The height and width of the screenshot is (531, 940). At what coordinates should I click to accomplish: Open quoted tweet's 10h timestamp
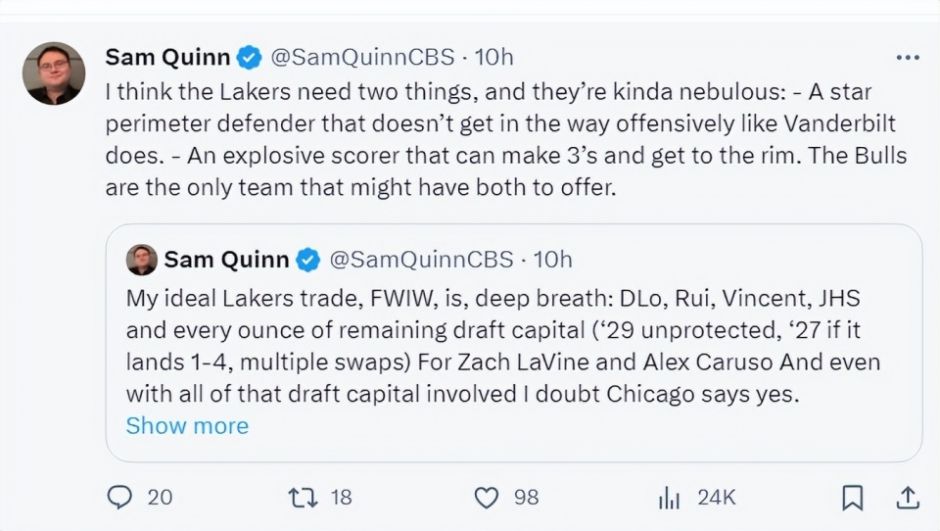(553, 260)
